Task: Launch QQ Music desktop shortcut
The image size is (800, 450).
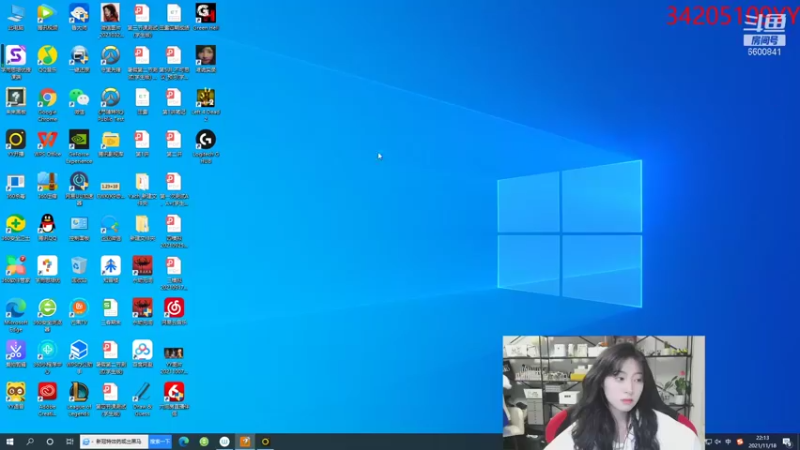Action: click(x=47, y=59)
